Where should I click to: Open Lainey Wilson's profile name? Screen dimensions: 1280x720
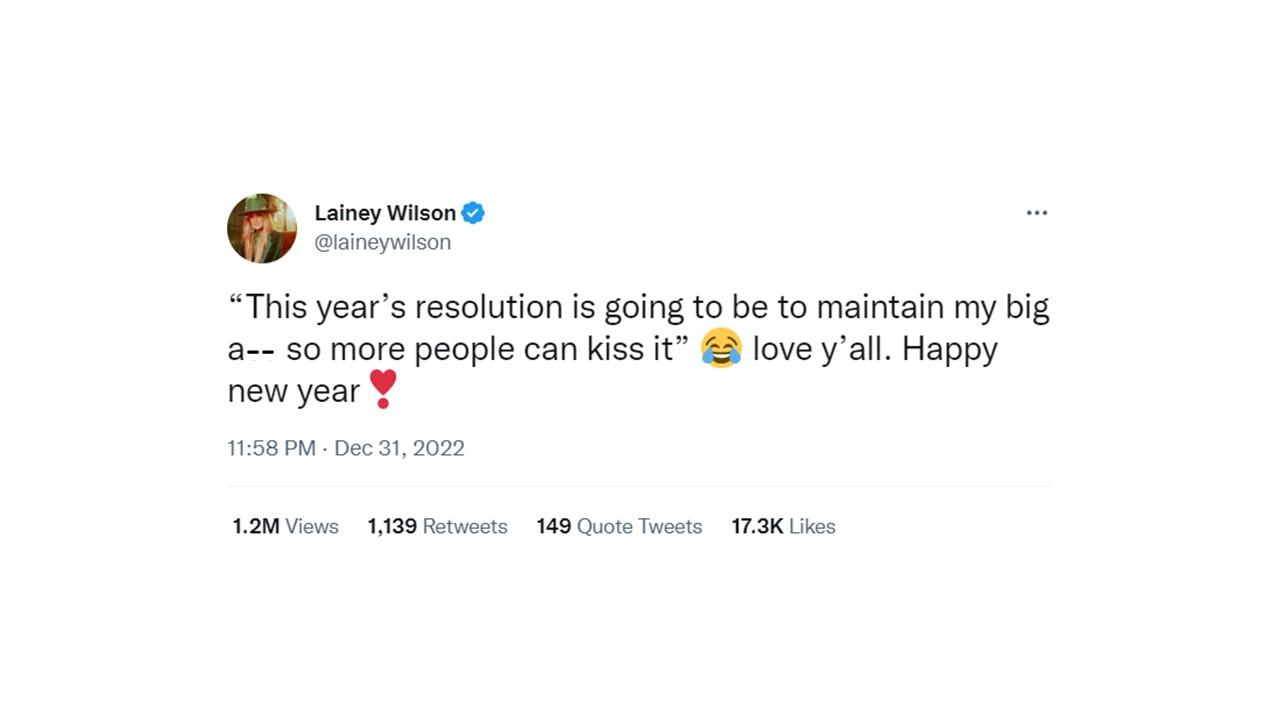click(385, 212)
